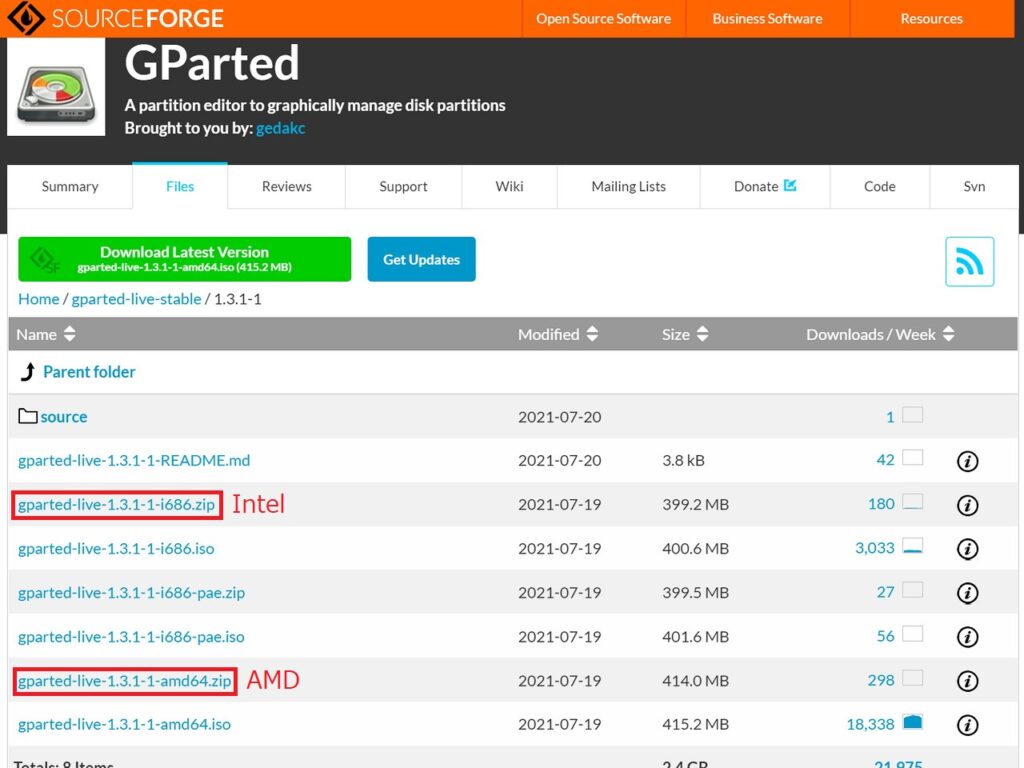
Task: Show info for gparted-live-1.3.1-1-README.md
Action: click(x=967, y=461)
